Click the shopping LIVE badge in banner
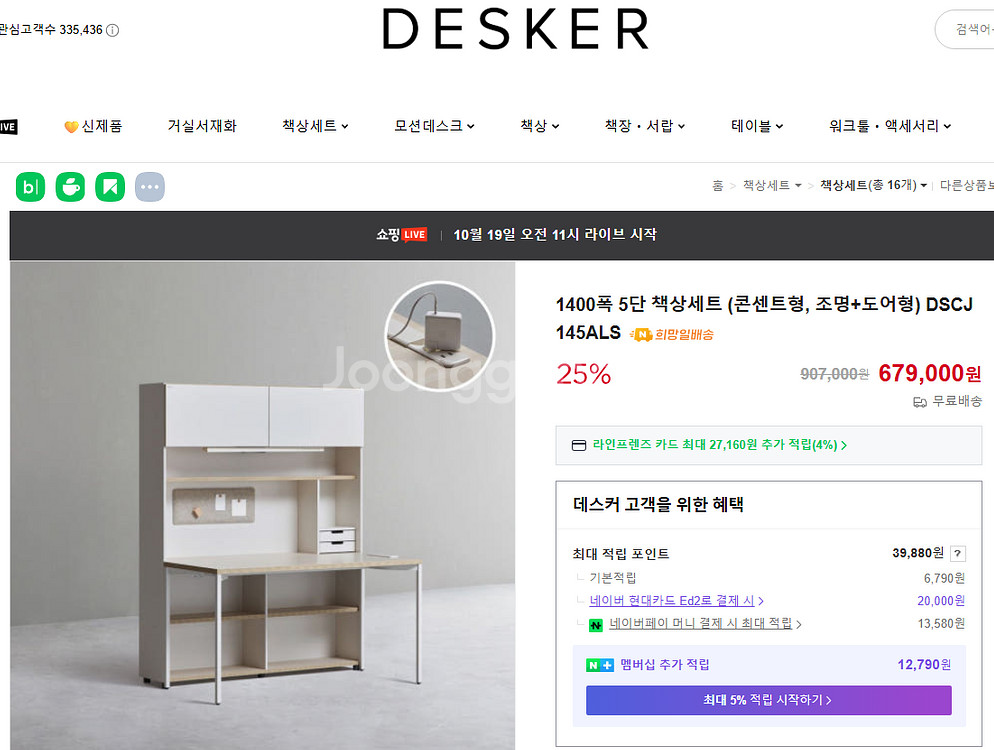 tap(401, 235)
